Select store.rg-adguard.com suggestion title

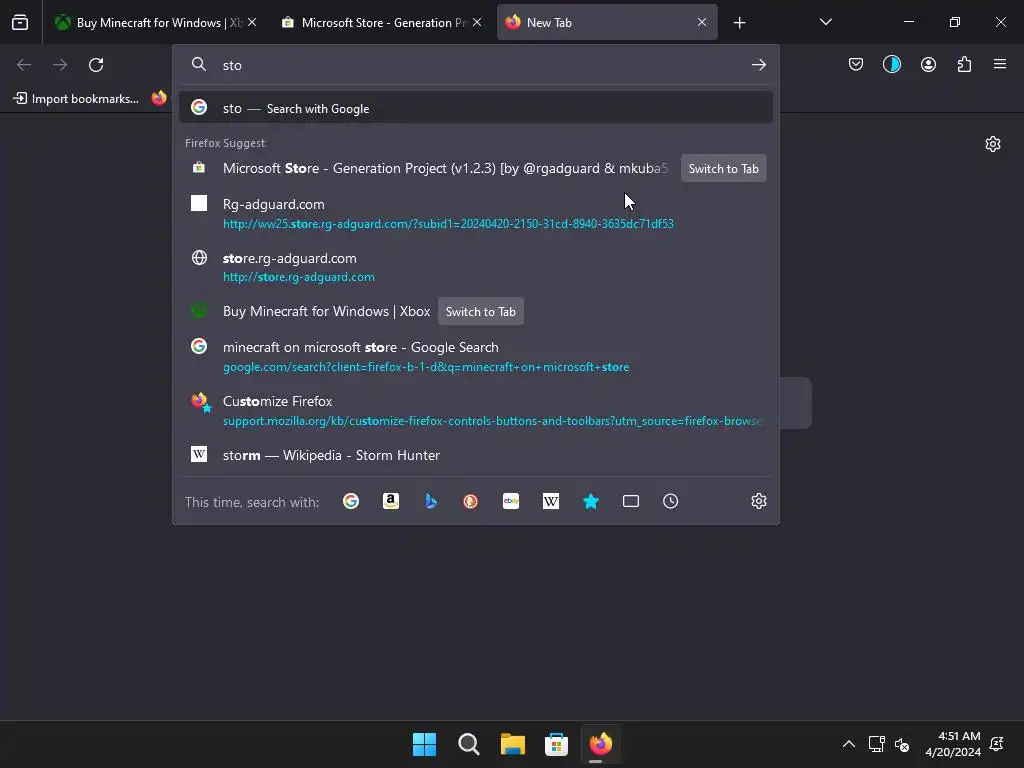pyautogui.click(x=289, y=258)
